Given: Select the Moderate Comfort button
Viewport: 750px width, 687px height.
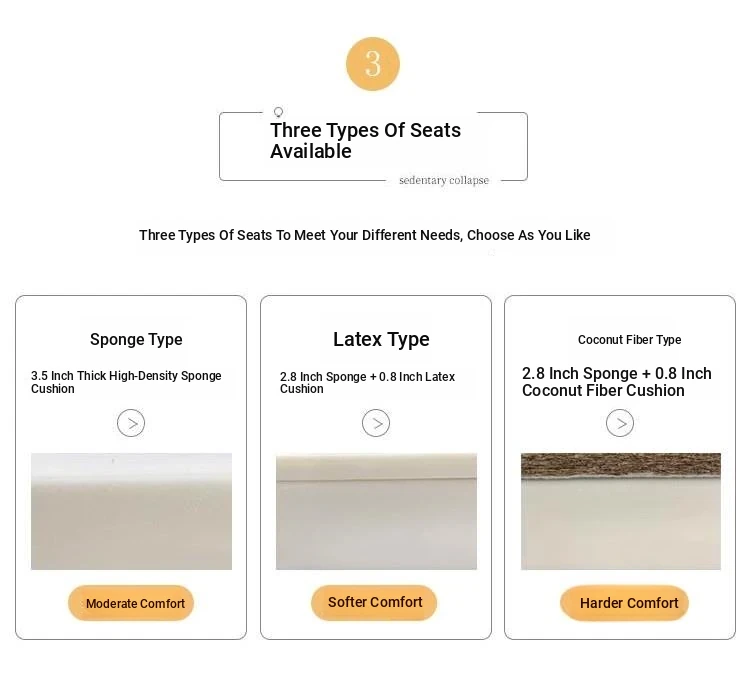Looking at the screenshot, I should pos(131,603).
